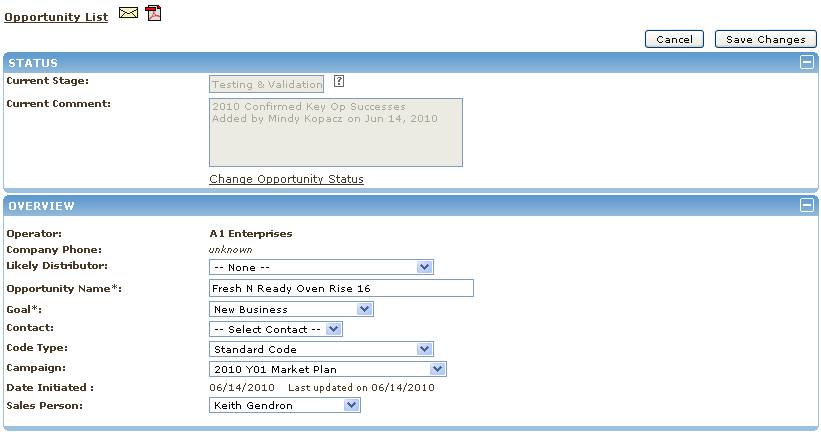The image size is (821, 432).
Task: Click into the Opportunity Name text field
Action: point(340,288)
